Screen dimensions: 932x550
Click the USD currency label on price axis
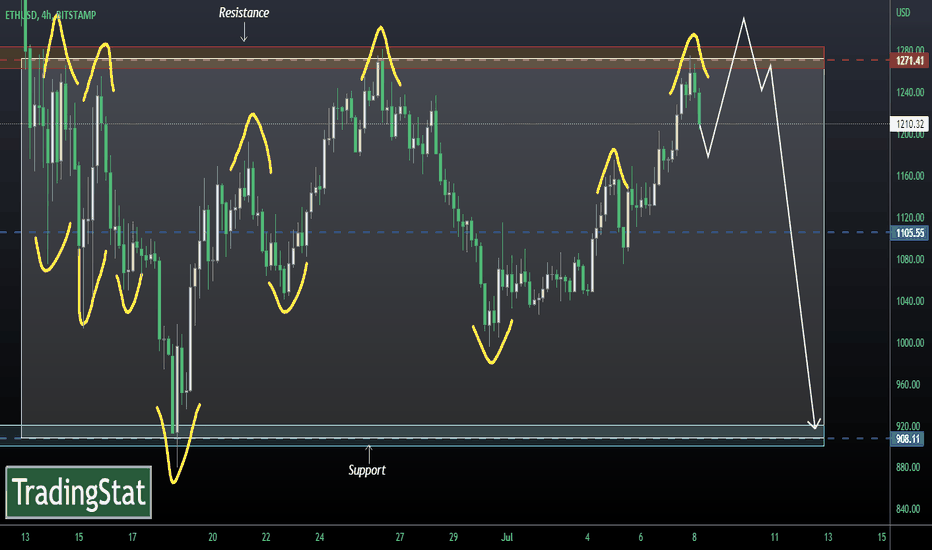tap(903, 12)
